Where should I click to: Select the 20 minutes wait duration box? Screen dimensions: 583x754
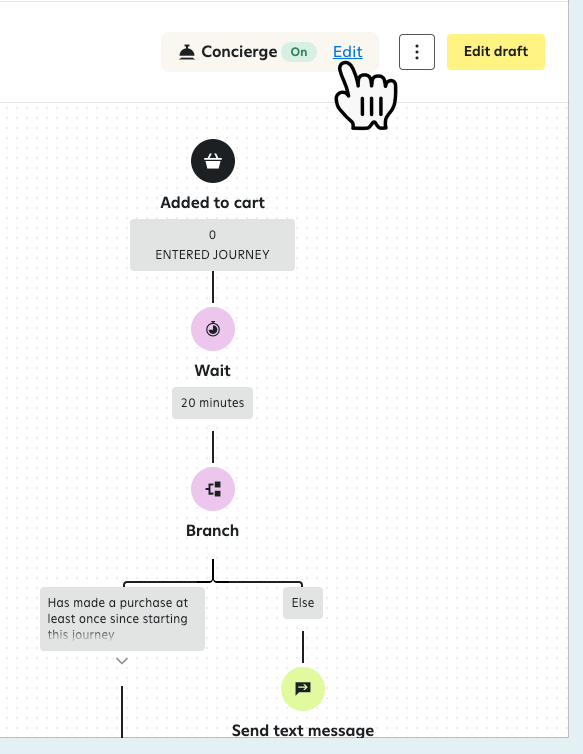pyautogui.click(x=212, y=403)
